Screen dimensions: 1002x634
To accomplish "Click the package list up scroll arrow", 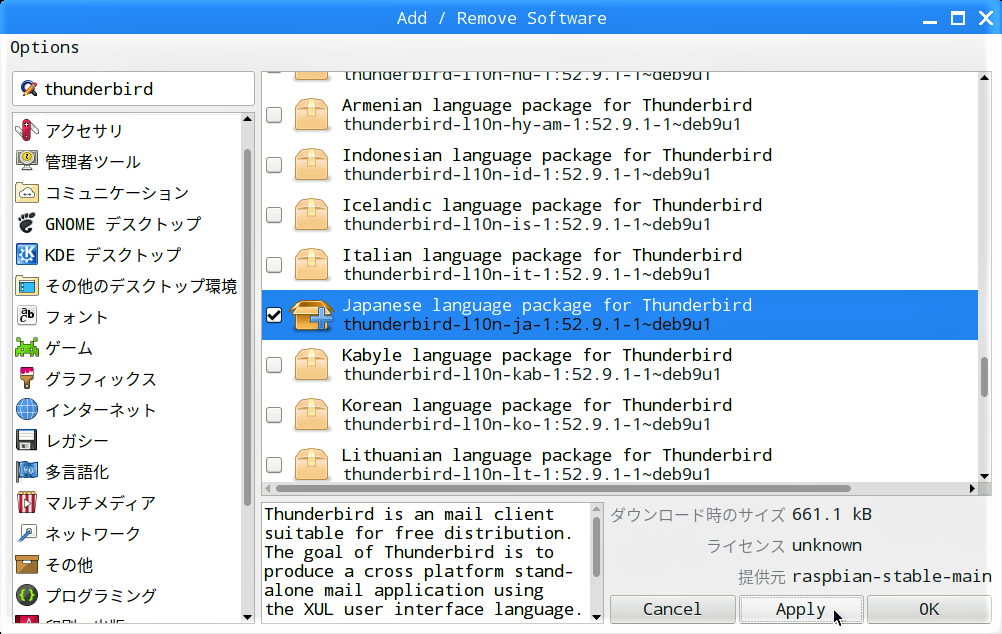I will tap(984, 77).
